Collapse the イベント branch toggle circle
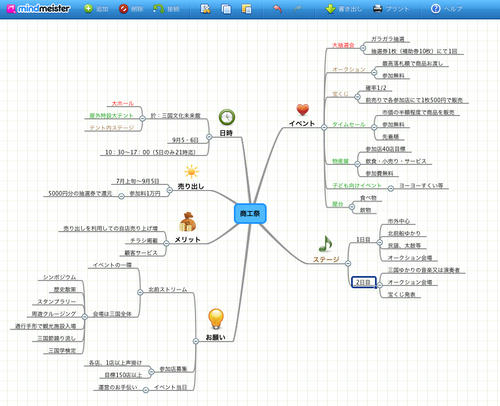The image size is (500, 406). 324,127
